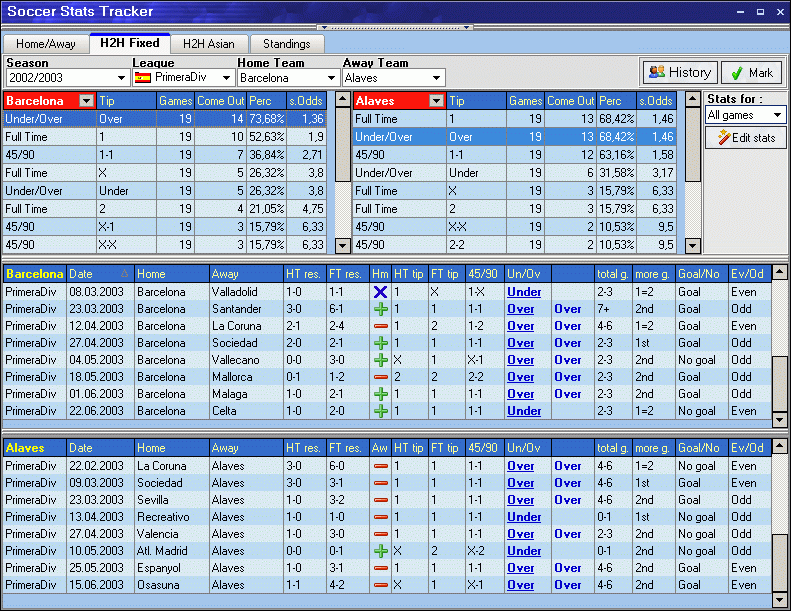The height and width of the screenshot is (611, 791).
Task: Click the Goal/No header in Barcelona matches
Action: pyautogui.click(x=702, y=273)
